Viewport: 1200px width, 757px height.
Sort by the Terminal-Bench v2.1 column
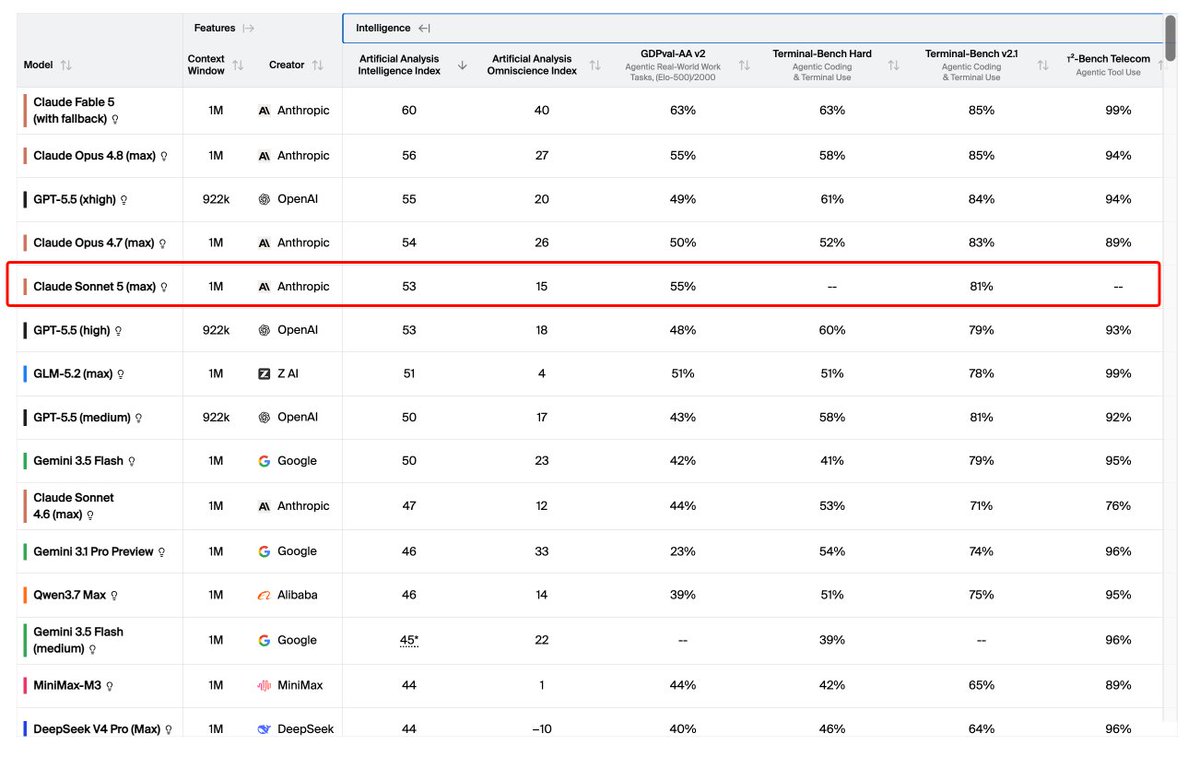click(x=1043, y=65)
